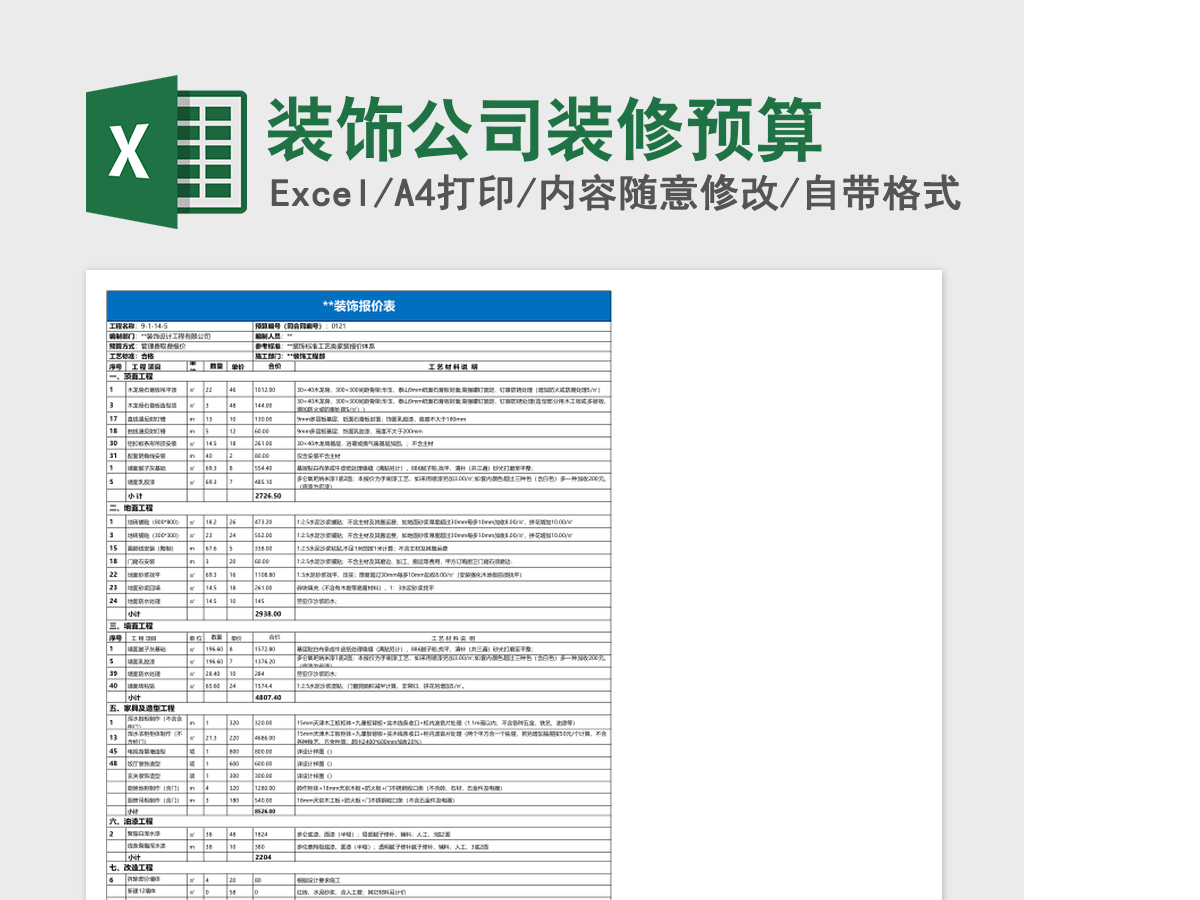Select the 2938.00 subtotal cell

[x=273, y=613]
